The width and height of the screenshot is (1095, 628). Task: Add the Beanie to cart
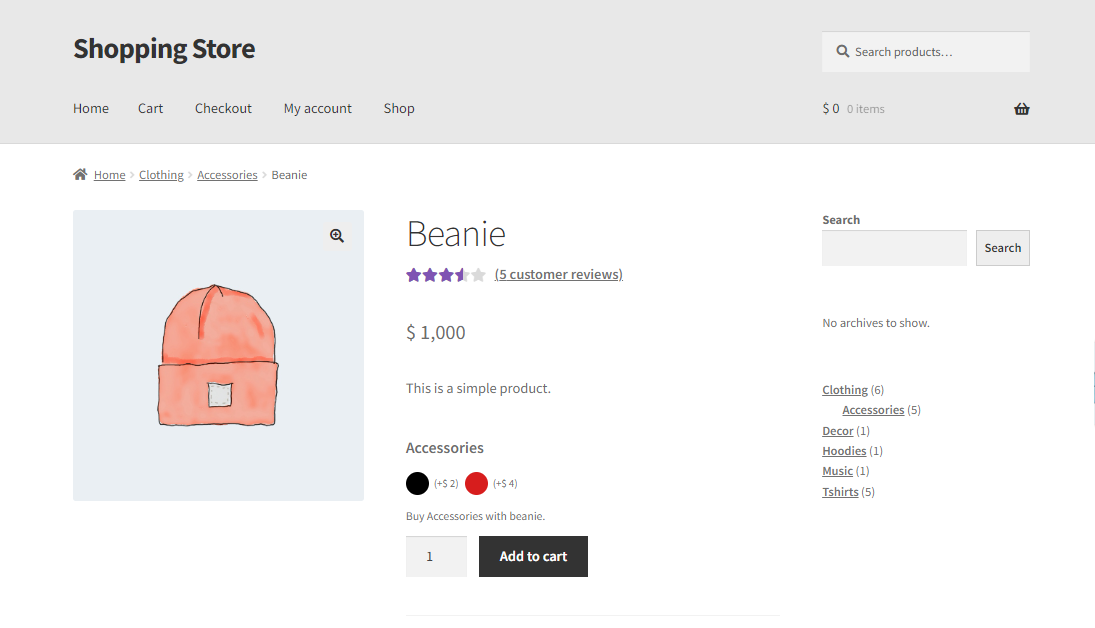coord(533,556)
